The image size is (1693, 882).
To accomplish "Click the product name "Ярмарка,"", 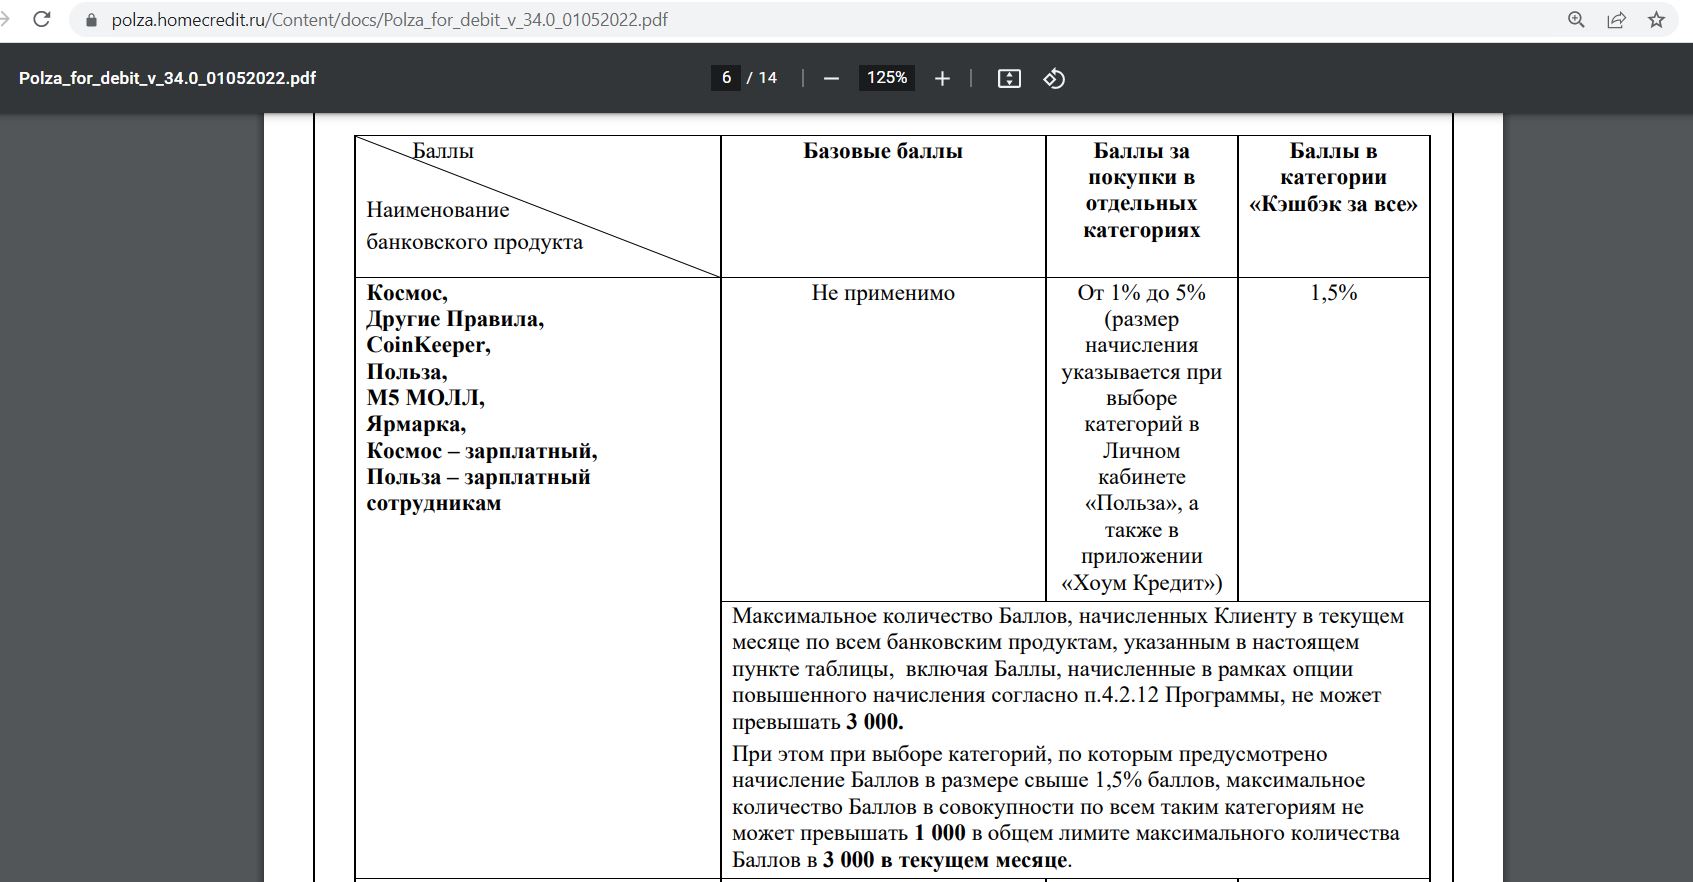I will point(416,424).
